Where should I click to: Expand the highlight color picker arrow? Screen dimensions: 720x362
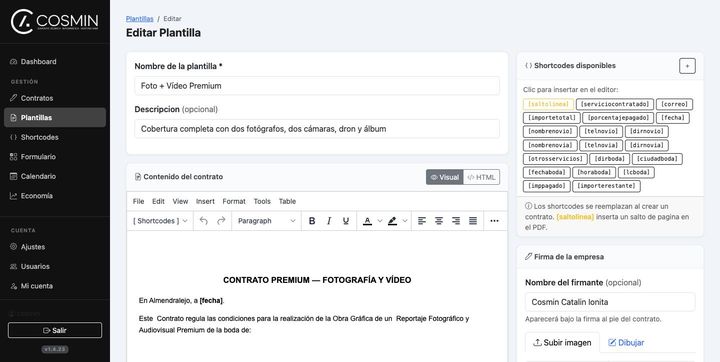[405, 221]
